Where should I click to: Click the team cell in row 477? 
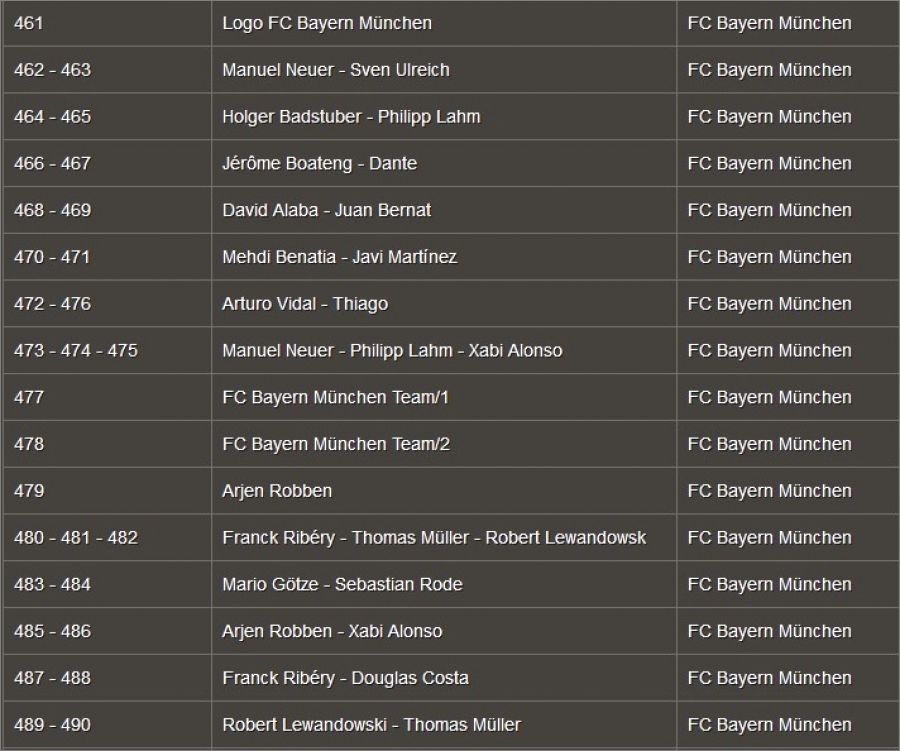pyautogui.click(x=769, y=398)
